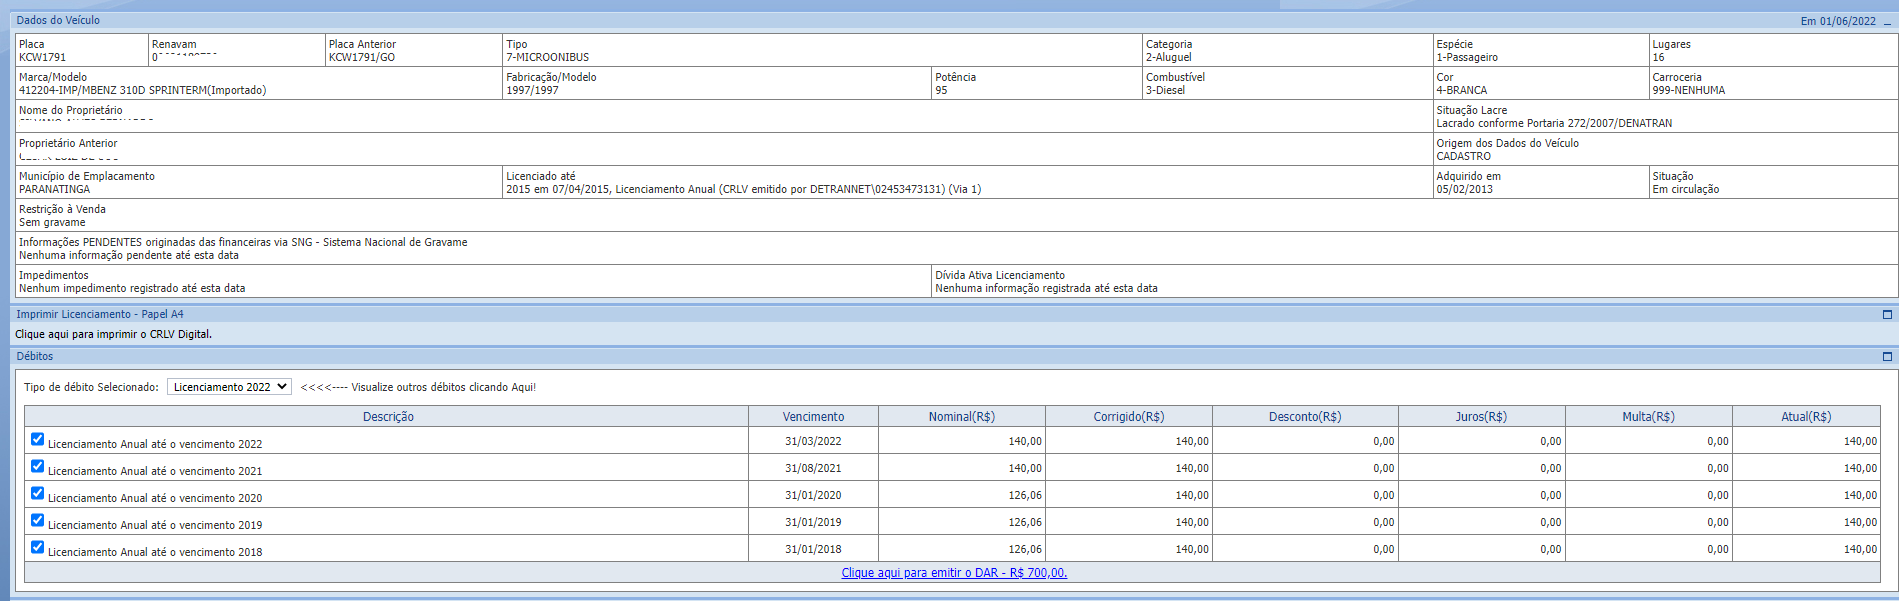Click the due date 31/01/2019
The height and width of the screenshot is (601, 1899).
coord(813,522)
